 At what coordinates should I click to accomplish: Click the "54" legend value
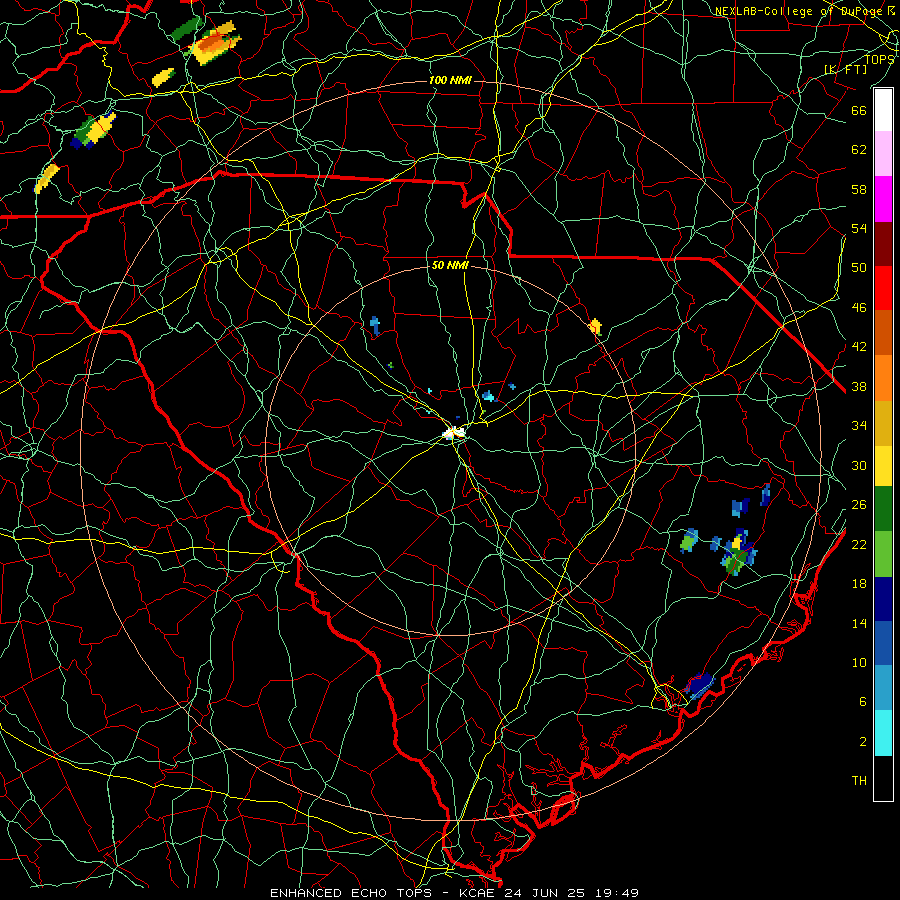coord(859,228)
